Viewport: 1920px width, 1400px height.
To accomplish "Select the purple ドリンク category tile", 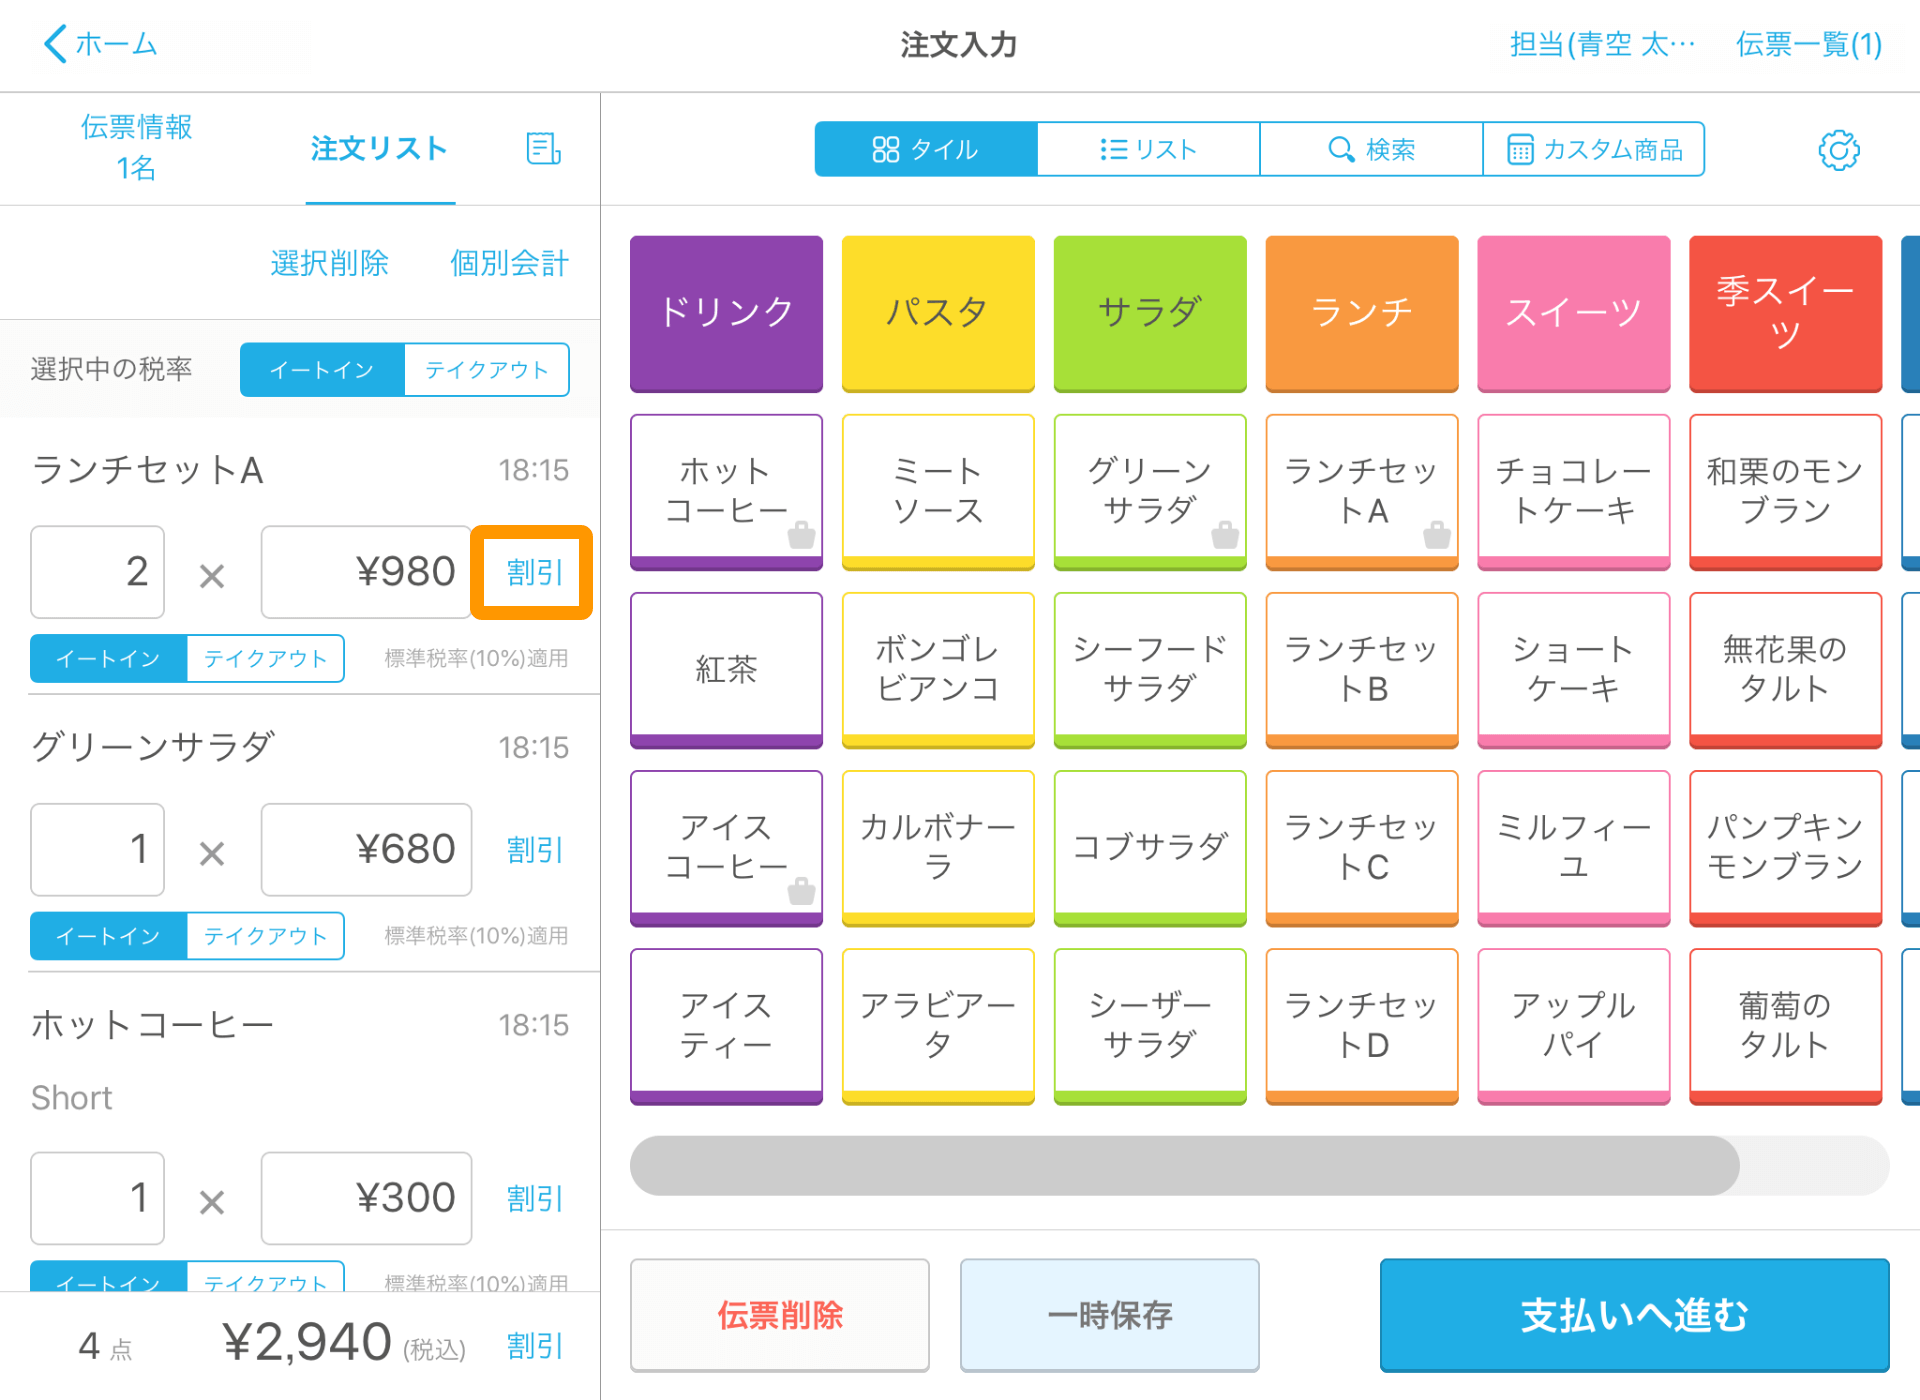I will click(726, 313).
